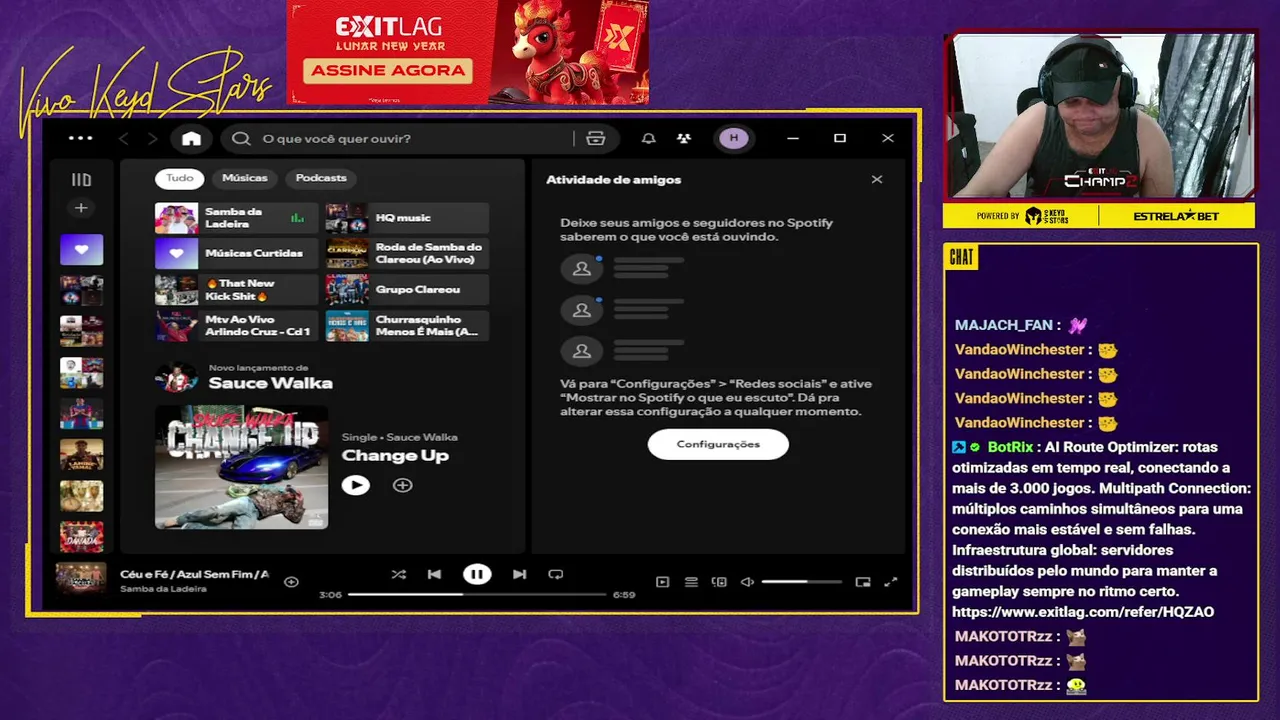1280x720 pixels.
Task: Open the Change Up cover art
Action: (241, 466)
